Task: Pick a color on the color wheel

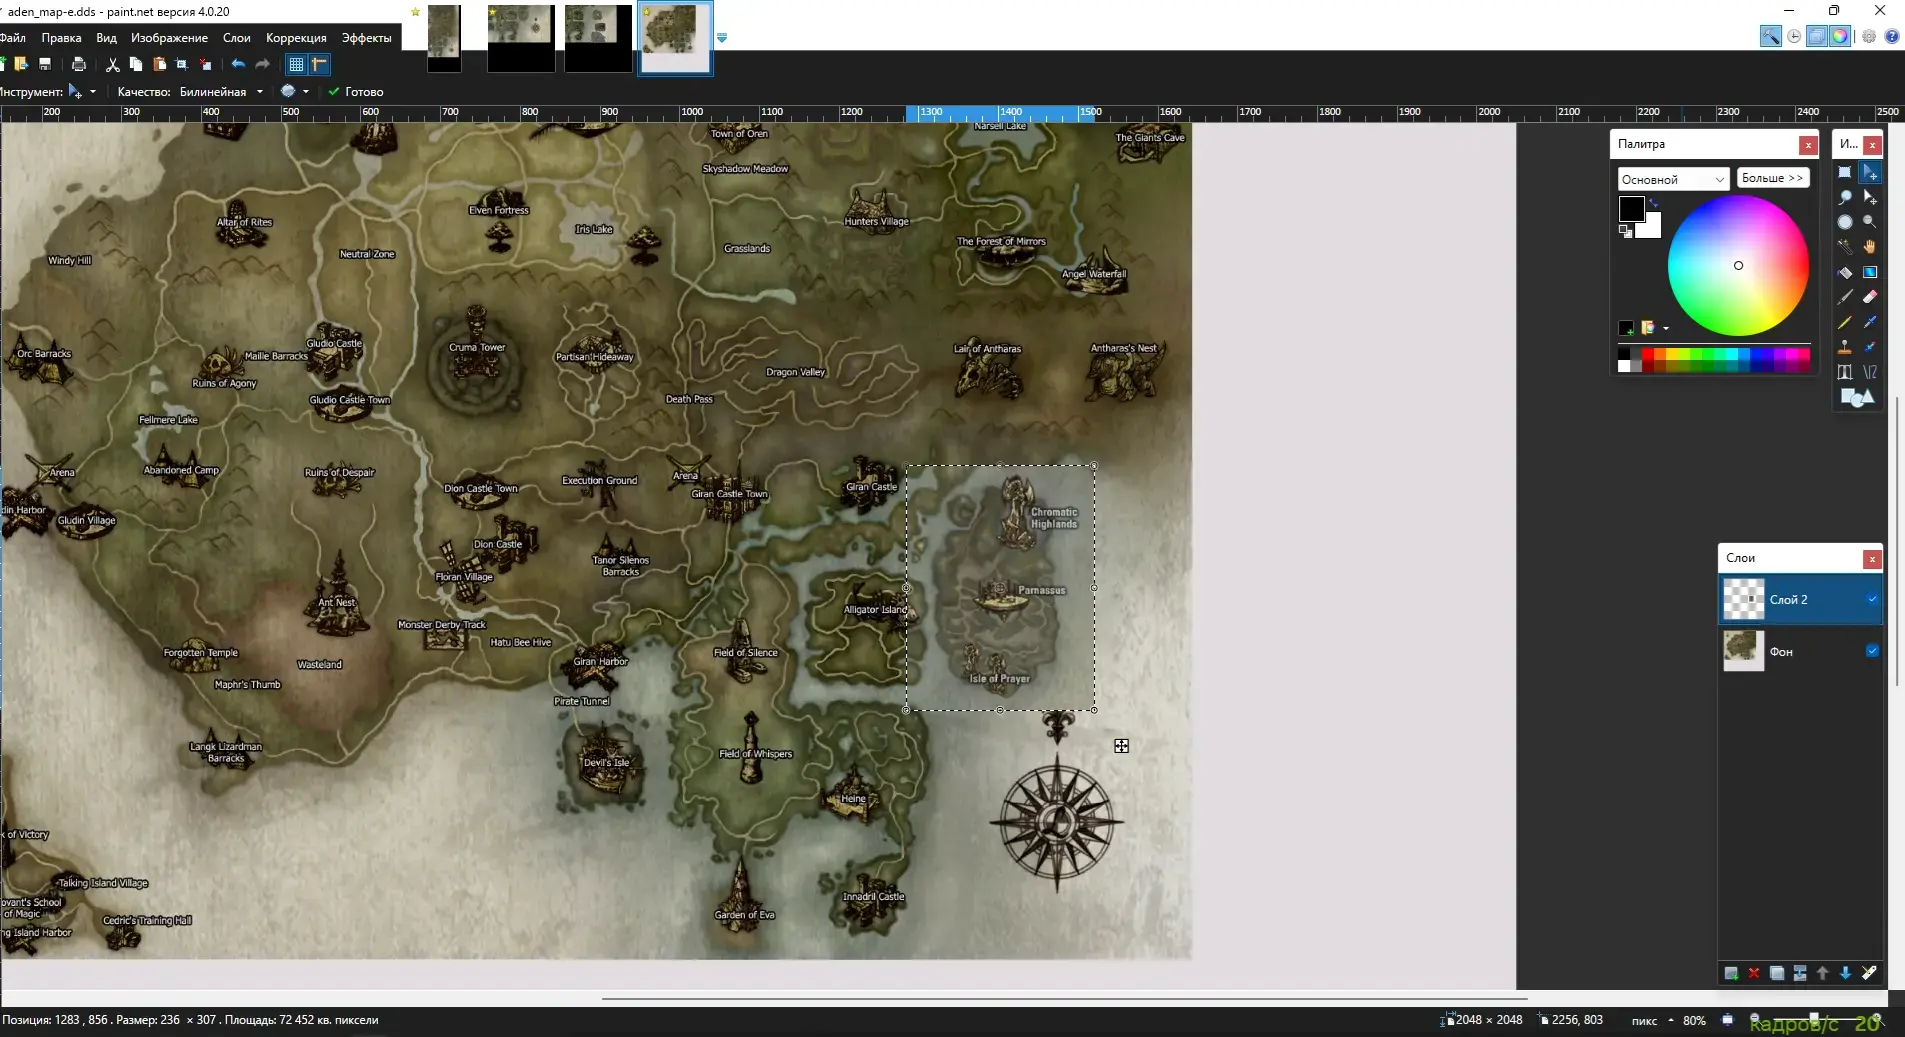Action: [x=1738, y=265]
